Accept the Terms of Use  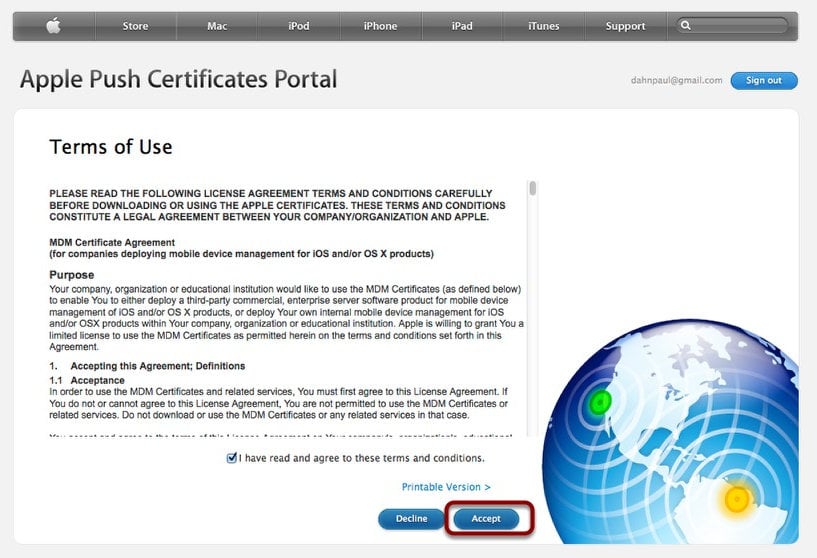pos(486,519)
